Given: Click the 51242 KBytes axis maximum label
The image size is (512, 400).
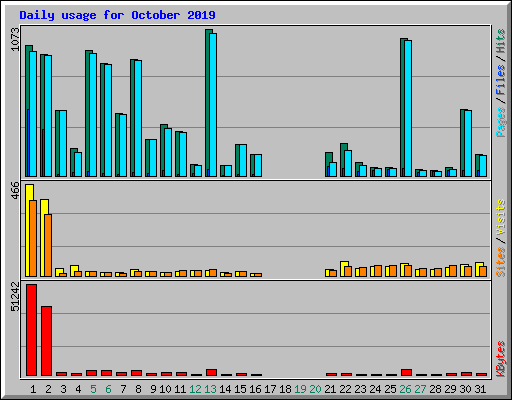Looking at the screenshot, I should pos(15,296).
